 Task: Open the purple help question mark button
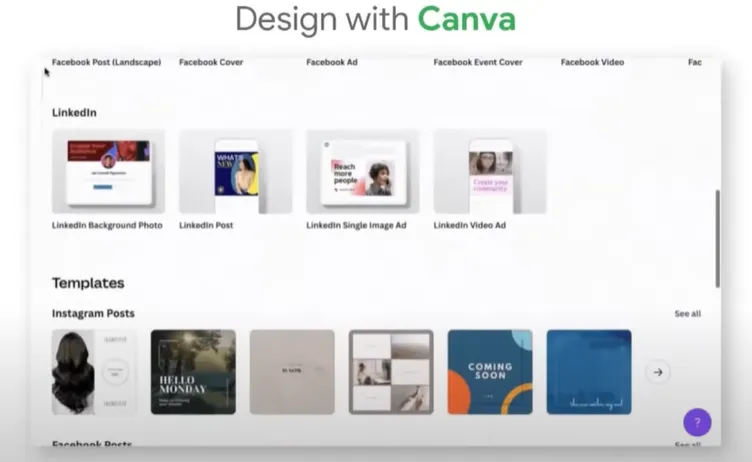tap(697, 422)
